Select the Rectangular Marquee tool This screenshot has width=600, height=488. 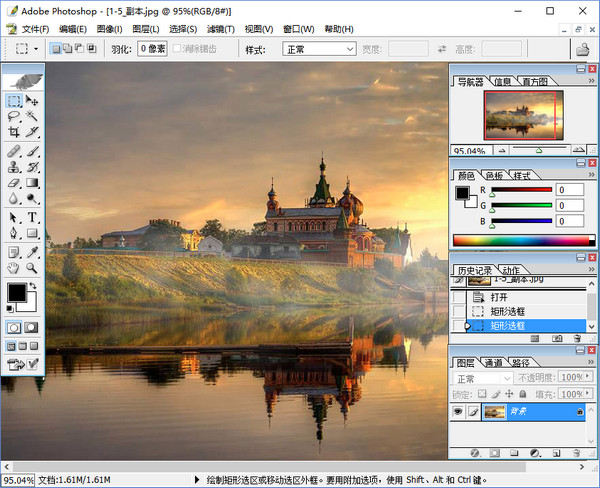point(14,102)
